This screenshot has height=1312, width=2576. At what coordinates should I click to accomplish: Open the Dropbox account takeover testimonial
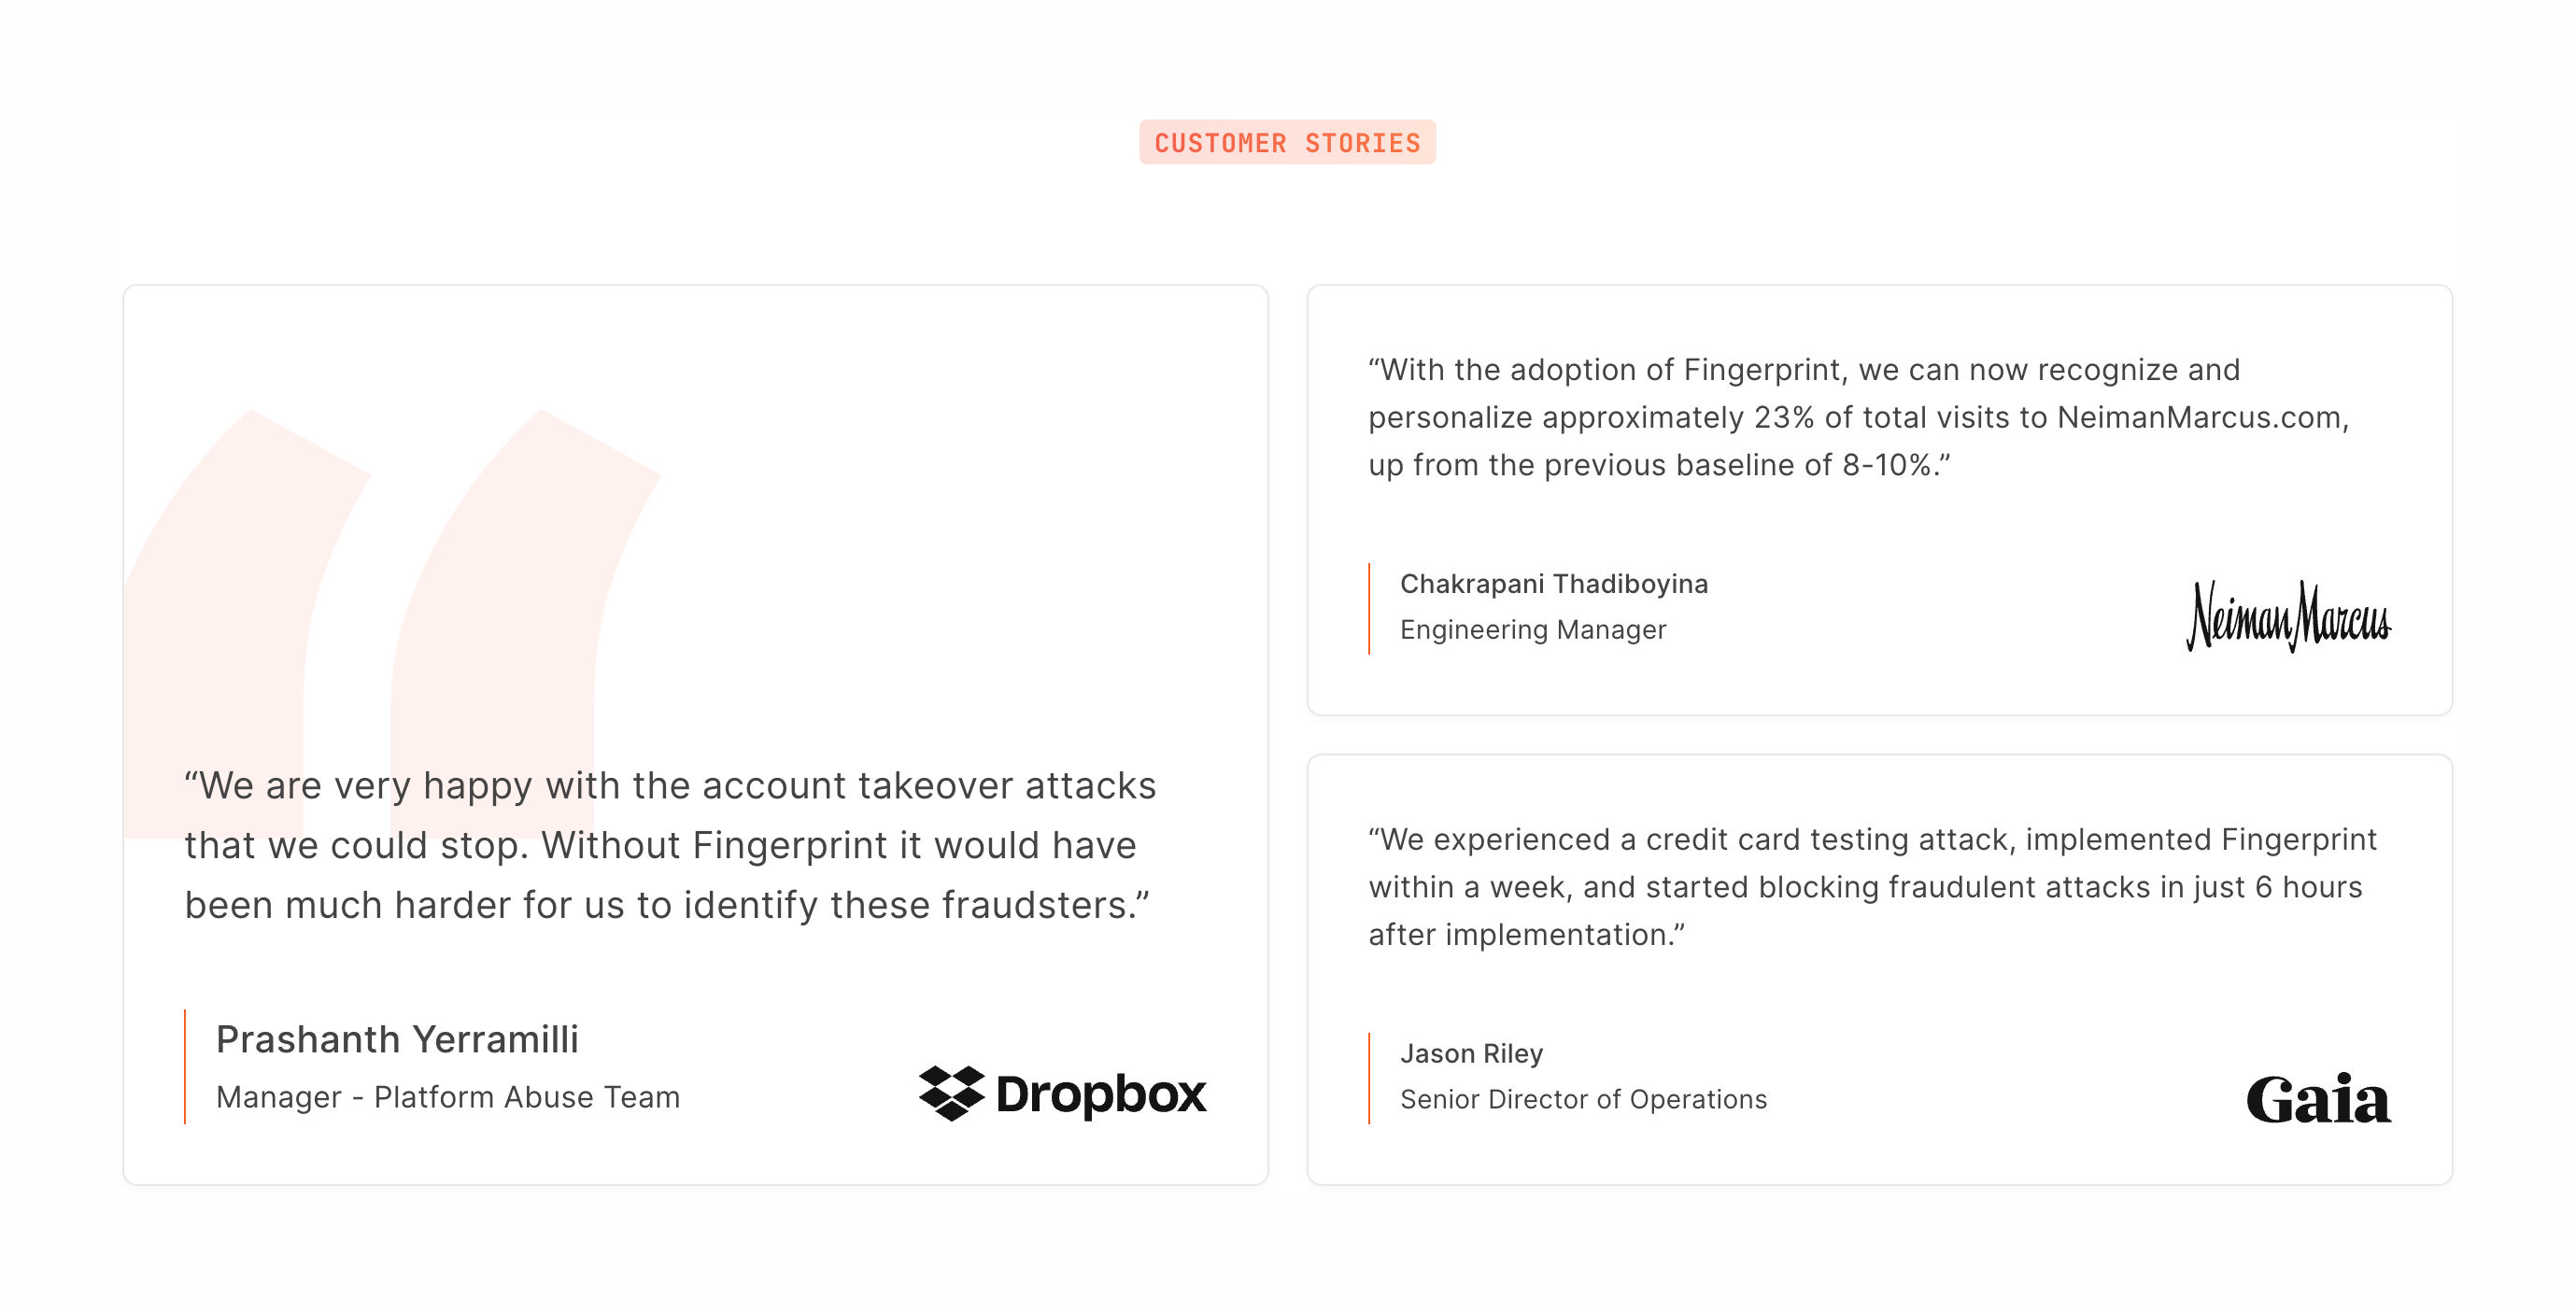tap(669, 845)
